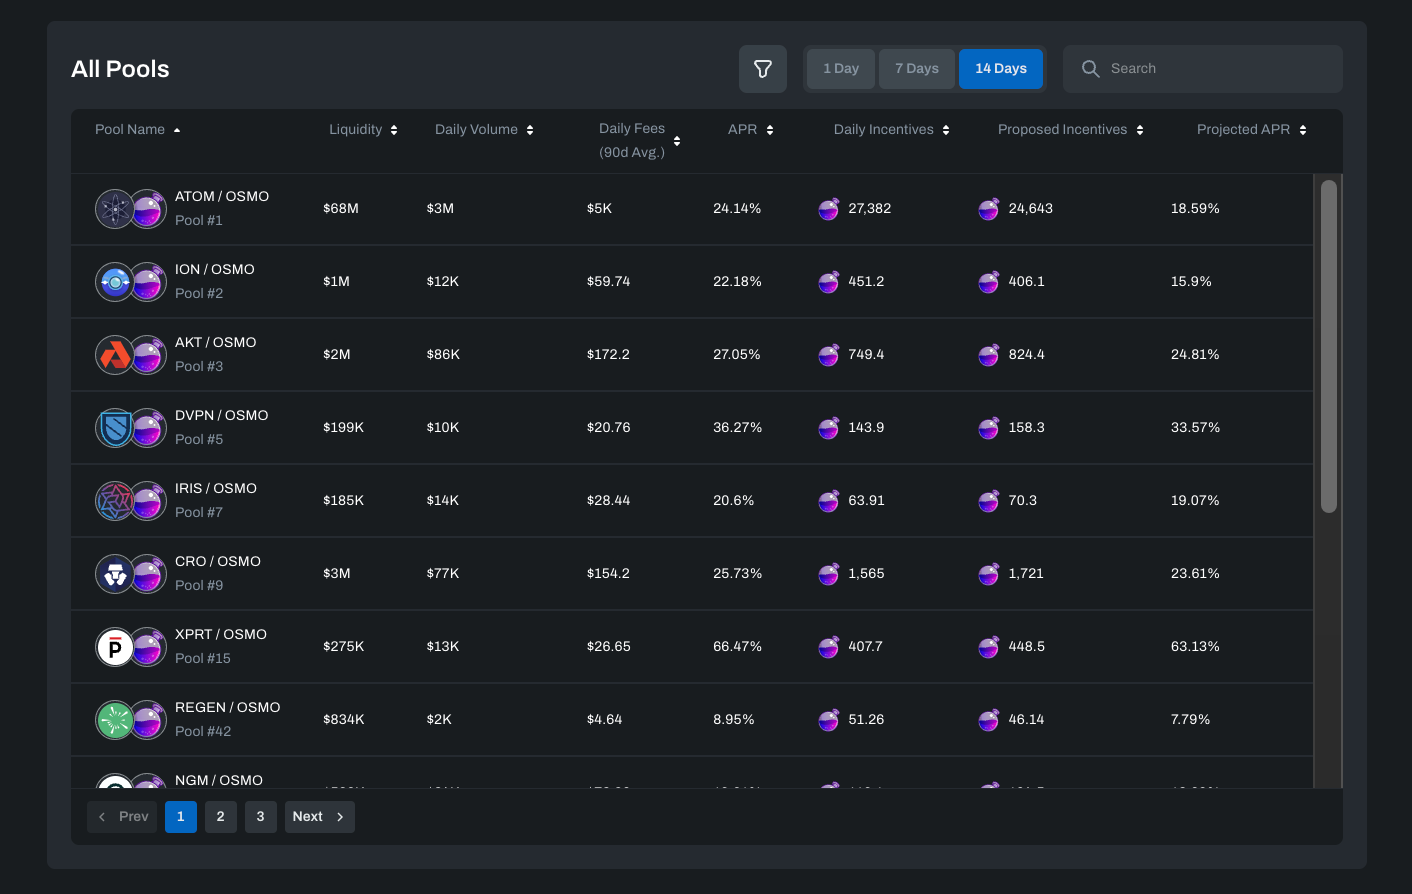Sort by Daily Fees (90d Avg.) column

click(640, 141)
